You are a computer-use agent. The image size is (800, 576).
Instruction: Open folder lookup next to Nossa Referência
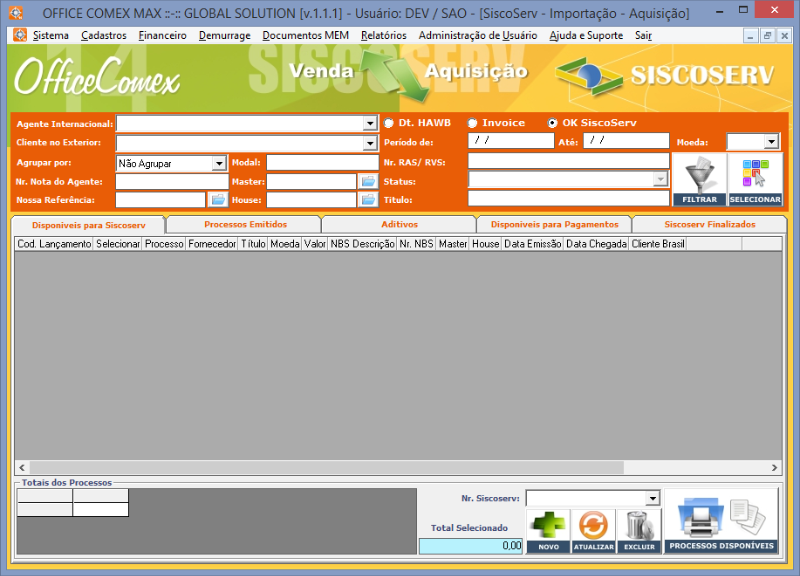[x=218, y=199]
